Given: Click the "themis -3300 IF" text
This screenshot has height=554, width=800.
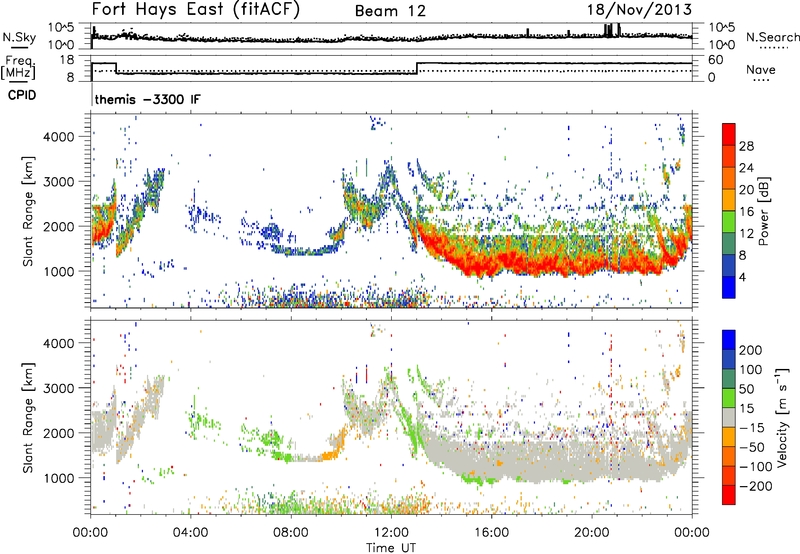Looking at the screenshot, I should [x=147, y=99].
